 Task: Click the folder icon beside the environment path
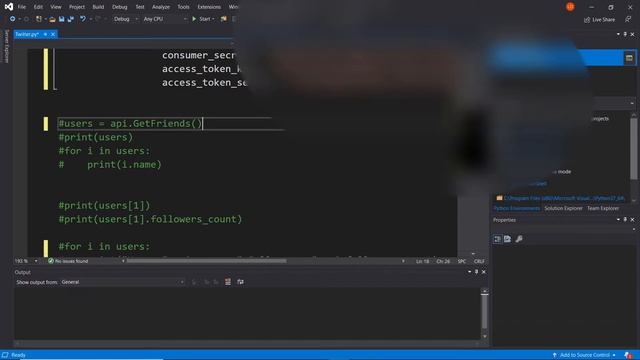[x=499, y=198]
